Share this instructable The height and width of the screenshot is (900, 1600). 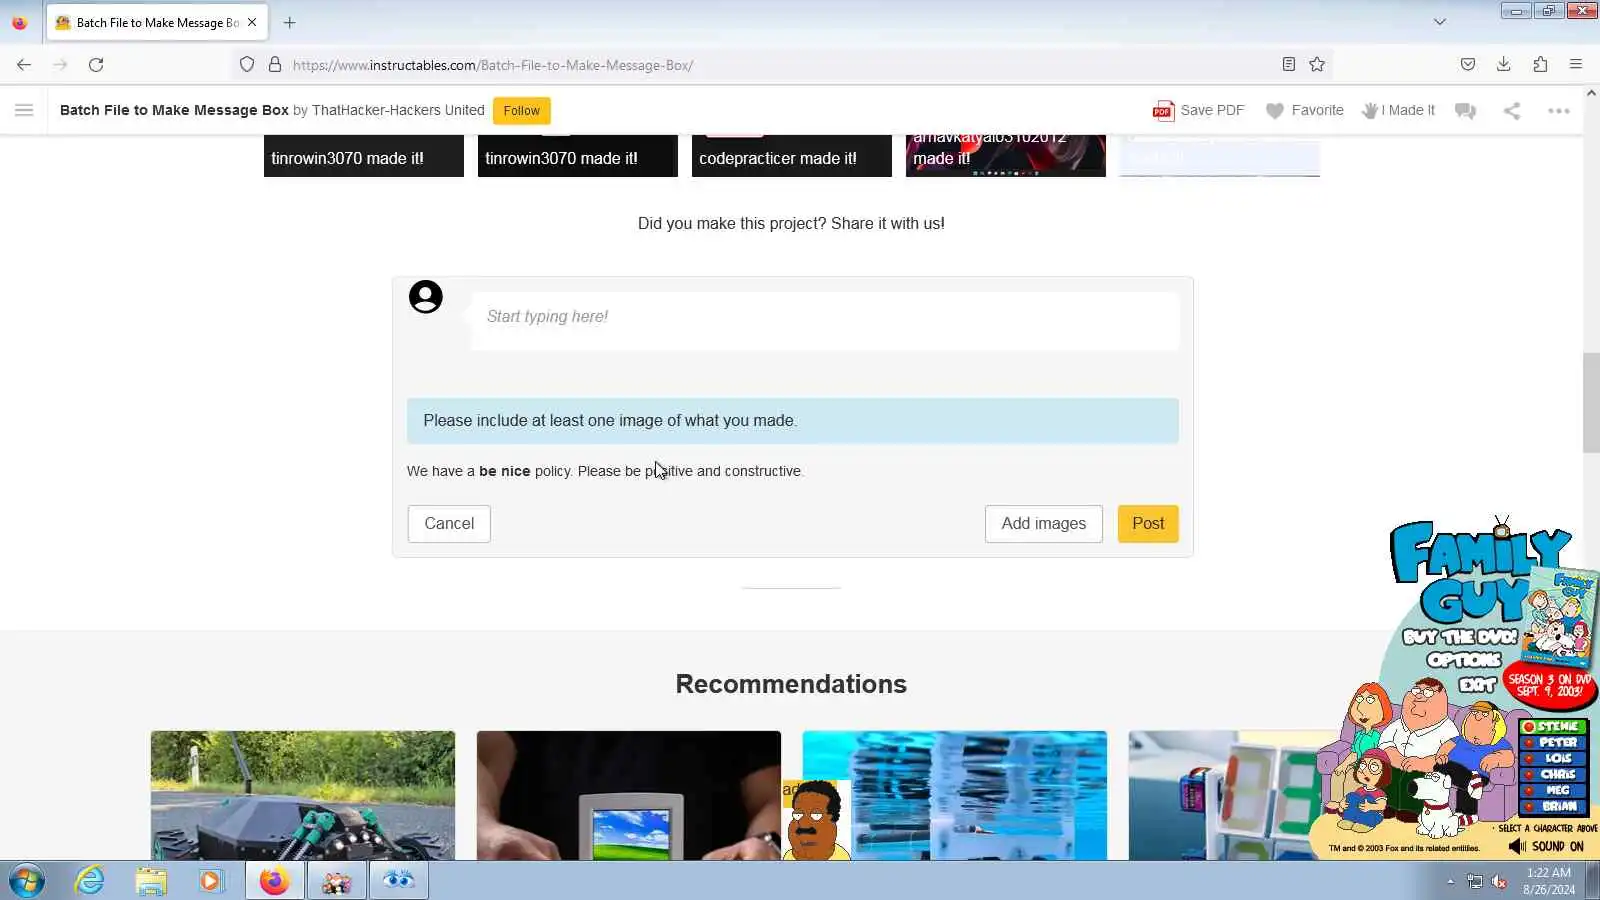[x=1512, y=111]
